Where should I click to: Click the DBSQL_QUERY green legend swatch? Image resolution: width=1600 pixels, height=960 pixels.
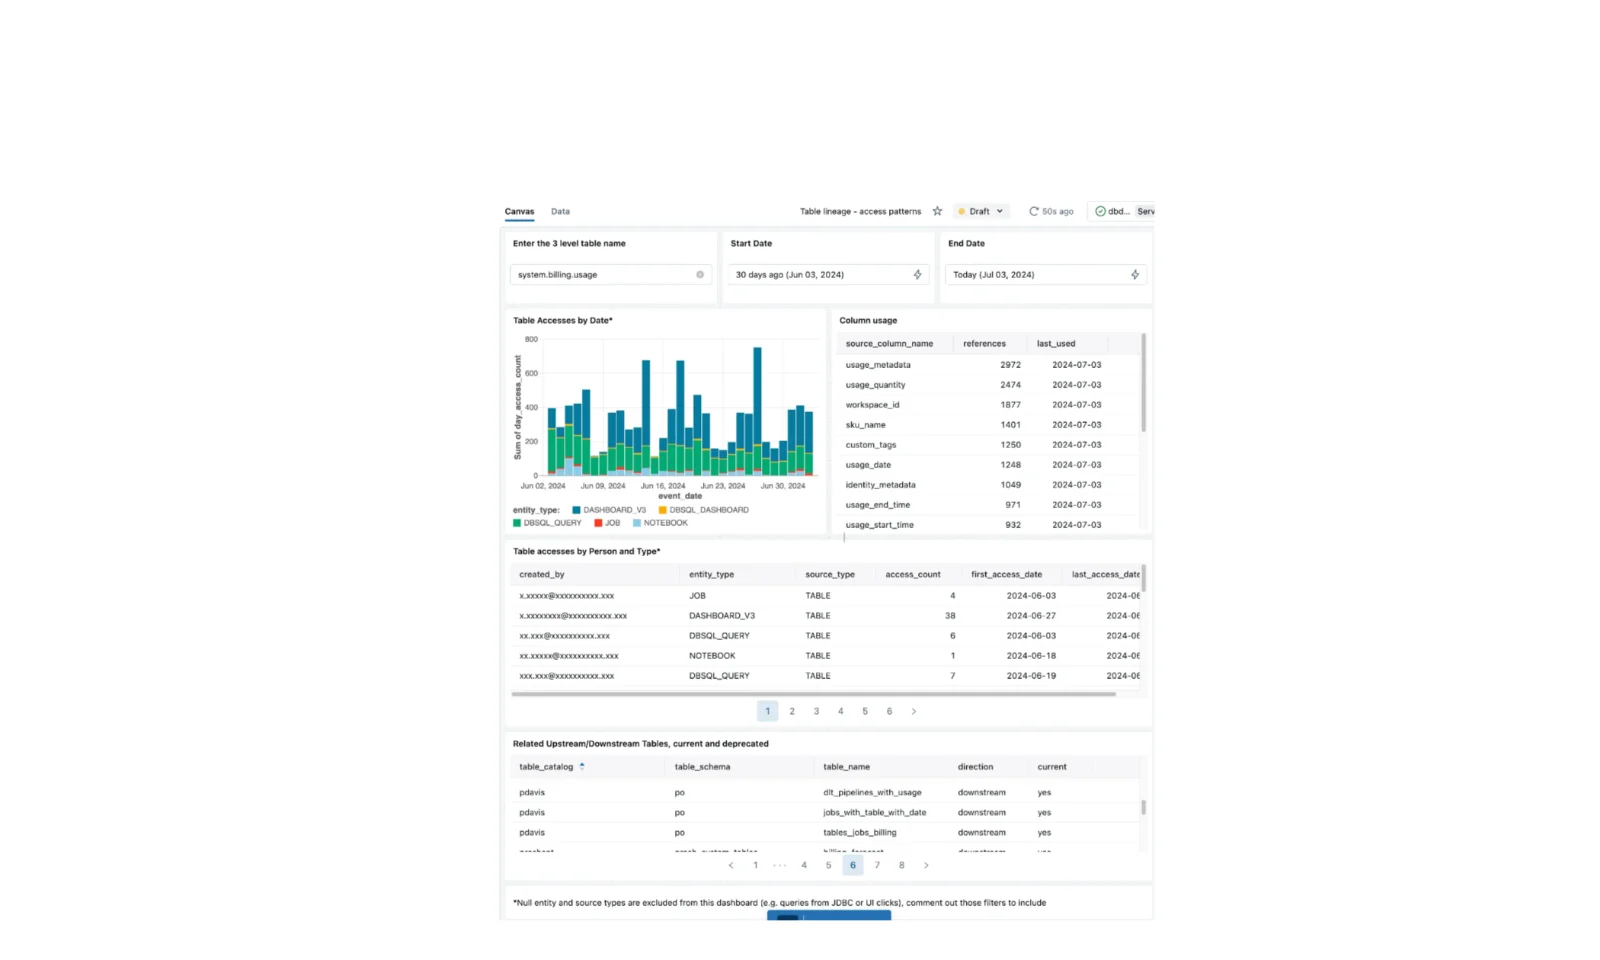pyautogui.click(x=517, y=523)
